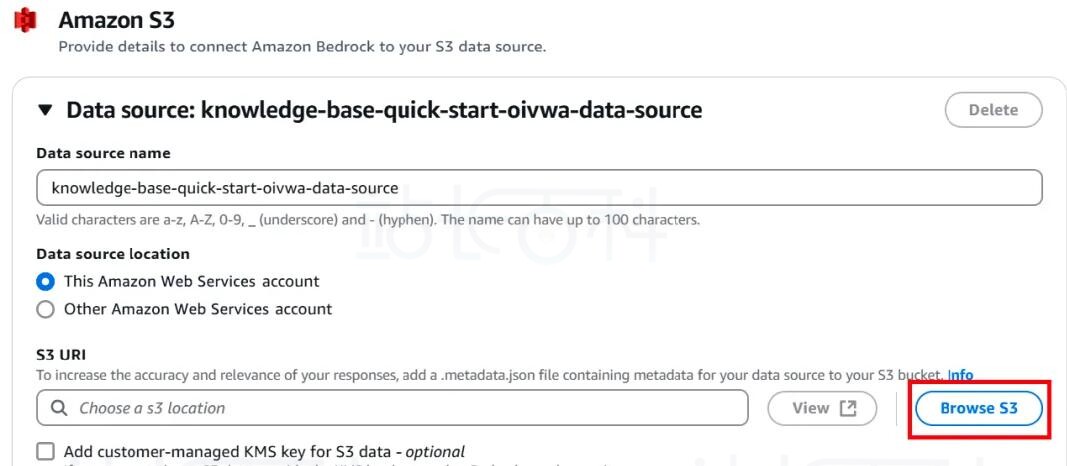Click the Choose a s3 location search box
1067x466 pixels.
[393, 408]
